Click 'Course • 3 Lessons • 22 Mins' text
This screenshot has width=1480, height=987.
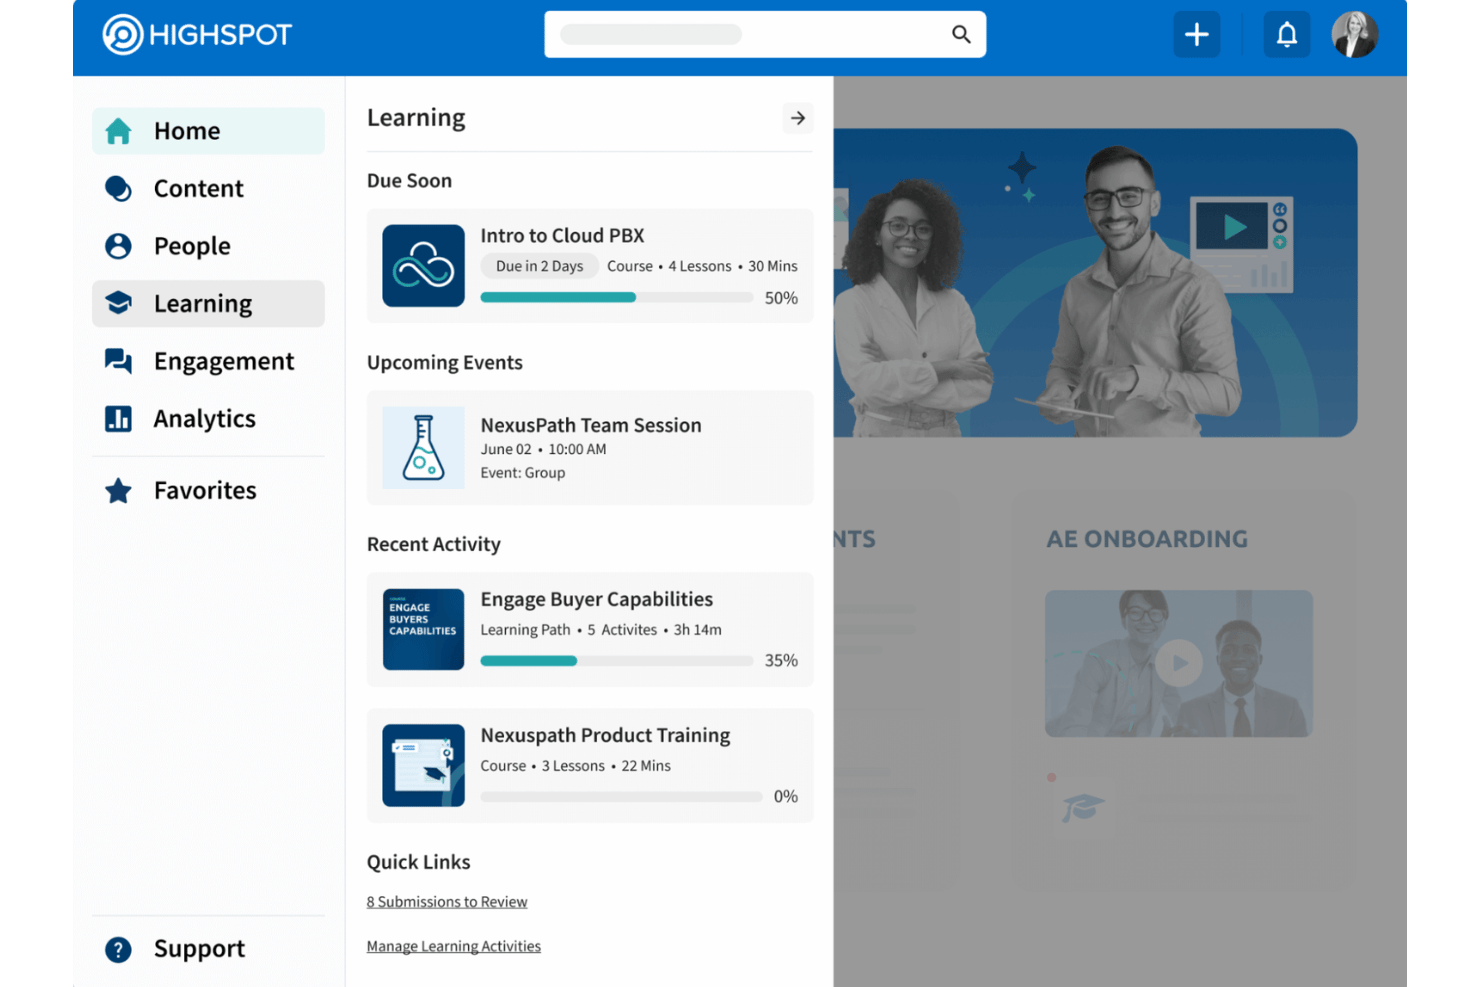click(575, 766)
